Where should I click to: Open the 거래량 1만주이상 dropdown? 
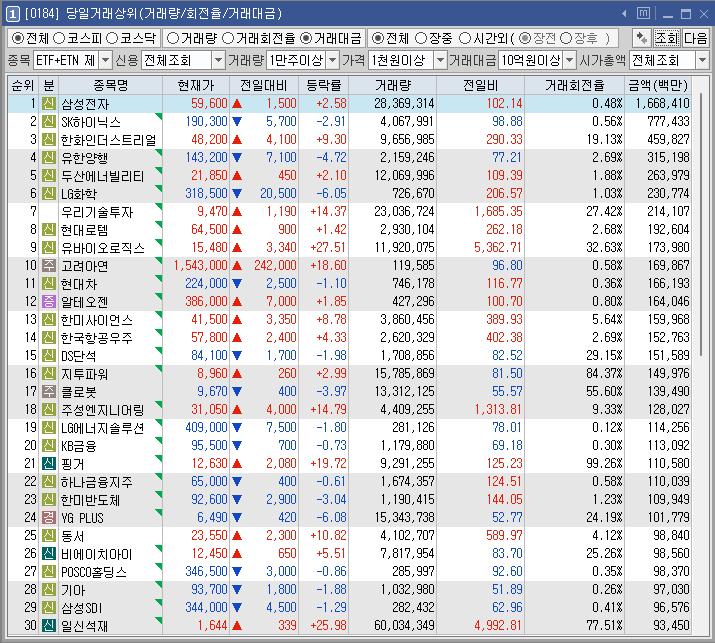pos(333,60)
